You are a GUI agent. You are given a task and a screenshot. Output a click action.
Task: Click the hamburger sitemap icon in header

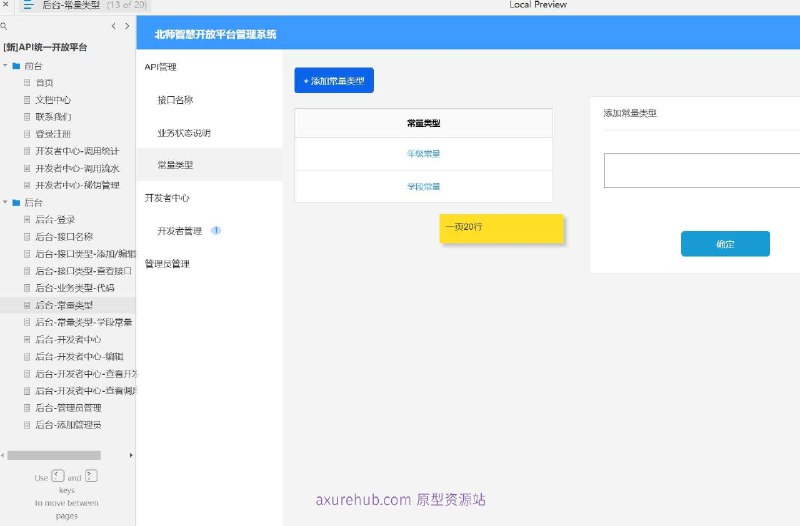pyautogui.click(x=28, y=5)
